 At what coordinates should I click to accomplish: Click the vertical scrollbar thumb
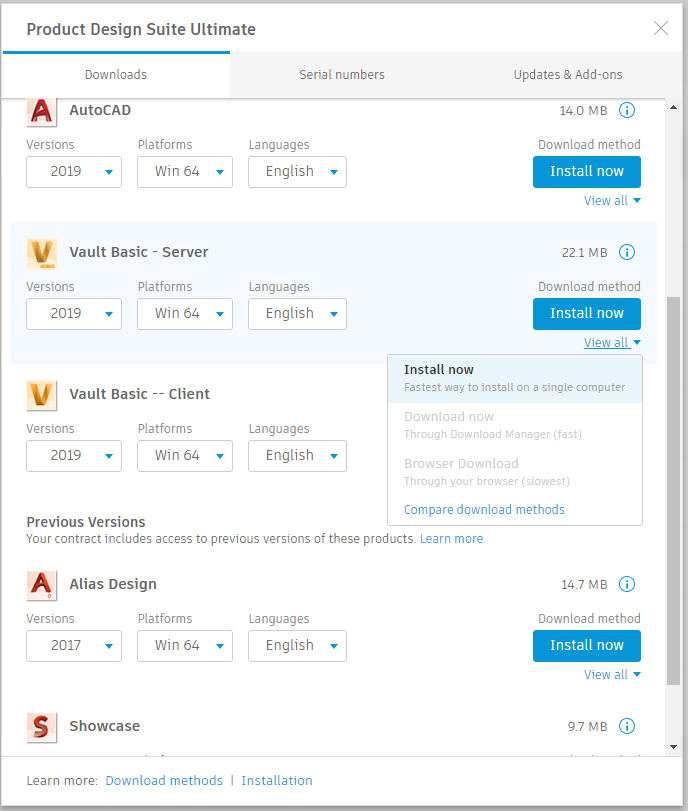click(x=673, y=490)
